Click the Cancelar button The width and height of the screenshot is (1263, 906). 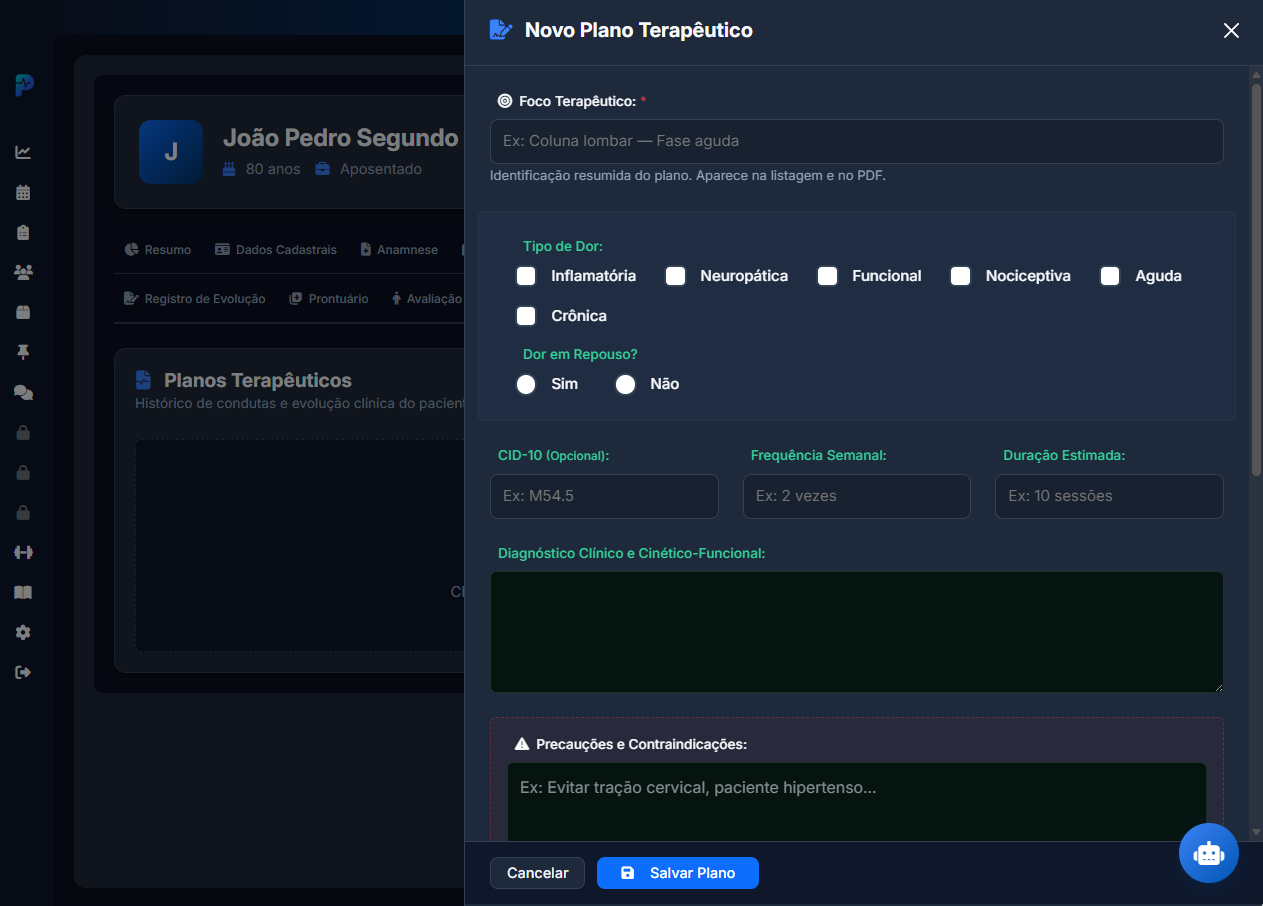point(537,873)
